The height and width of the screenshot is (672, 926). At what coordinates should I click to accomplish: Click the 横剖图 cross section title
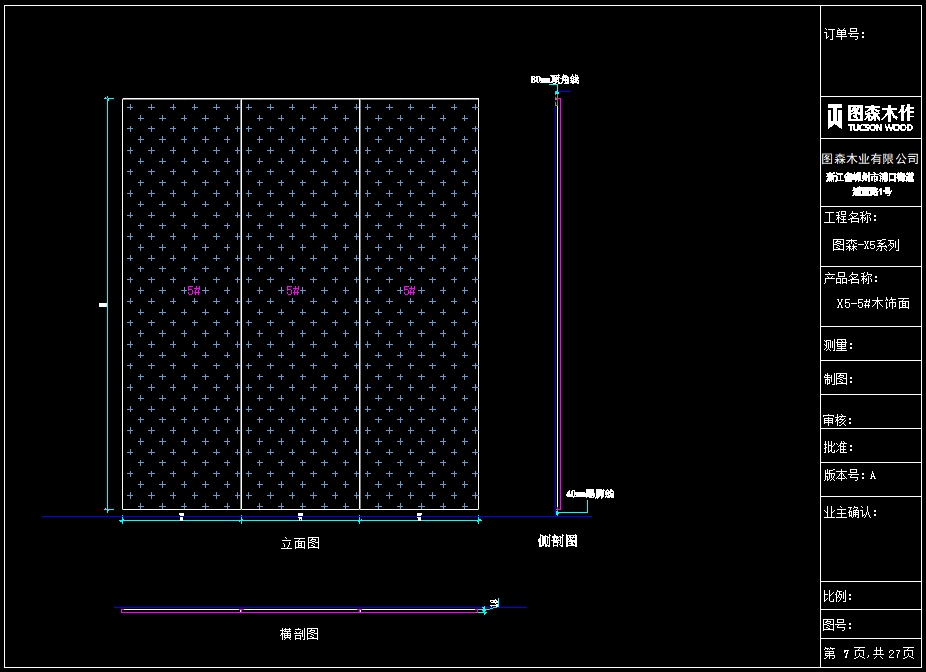(x=299, y=634)
